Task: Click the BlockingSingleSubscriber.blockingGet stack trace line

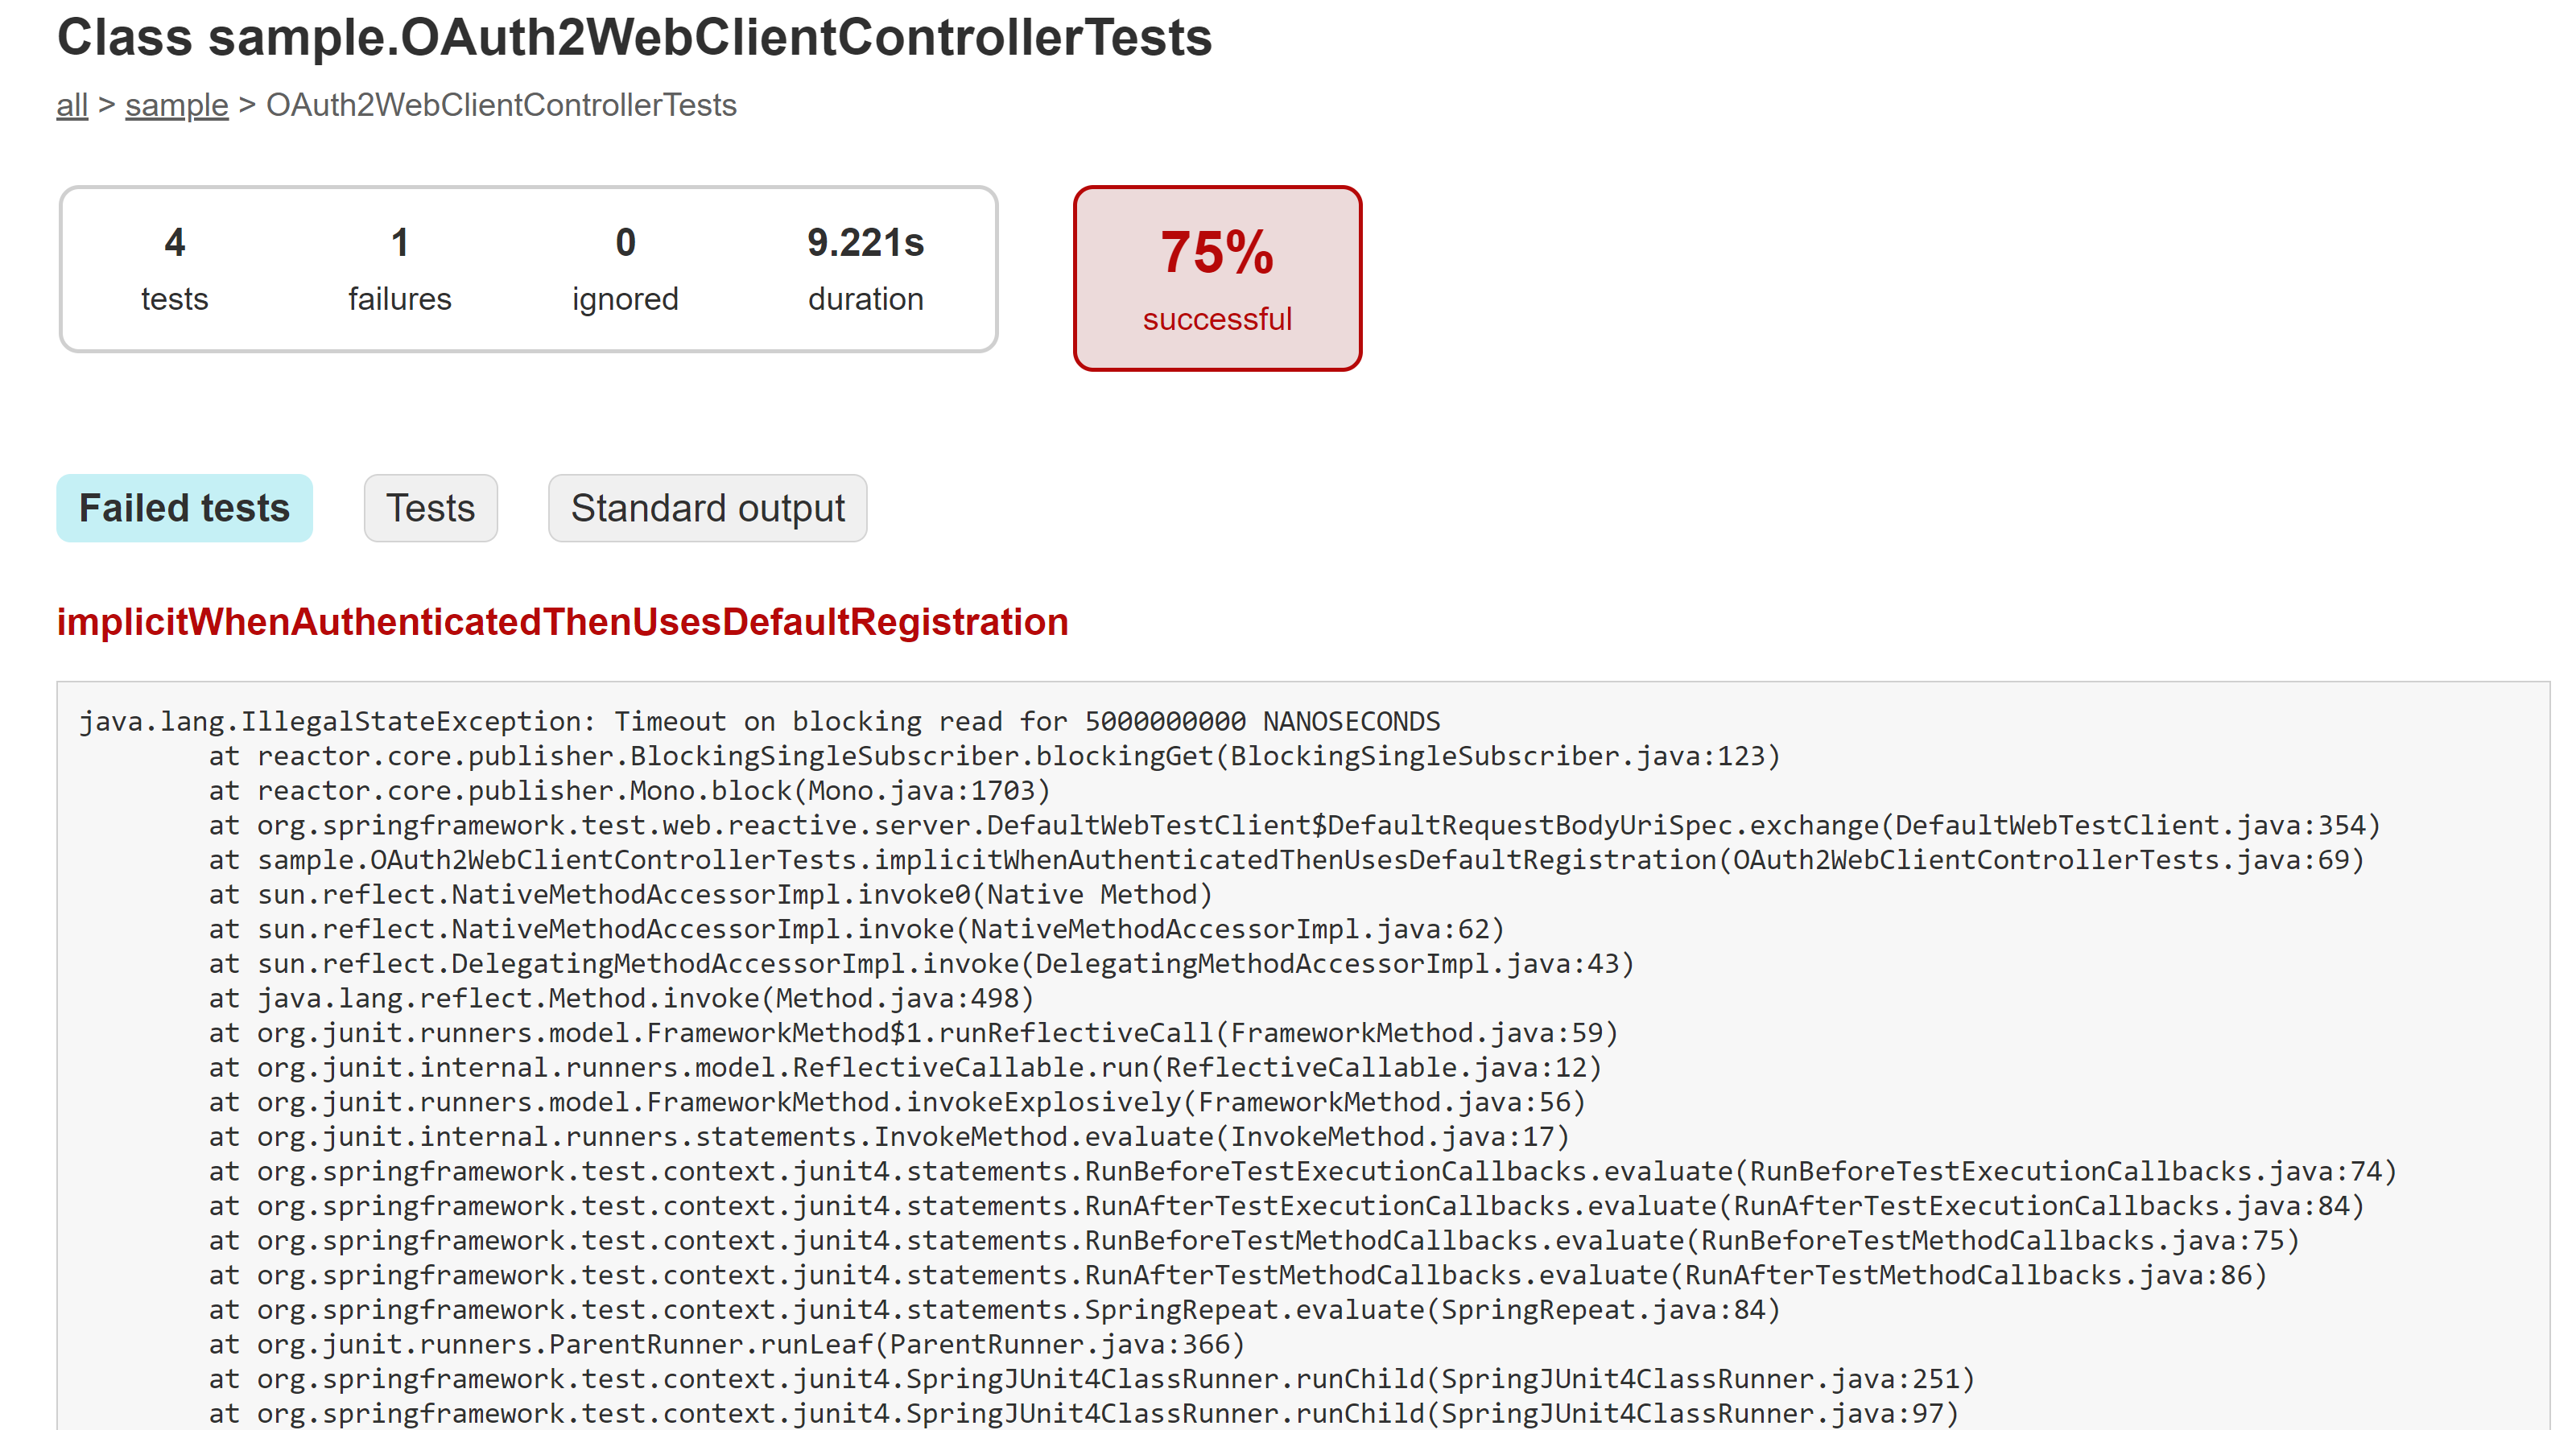Action: click(x=994, y=756)
